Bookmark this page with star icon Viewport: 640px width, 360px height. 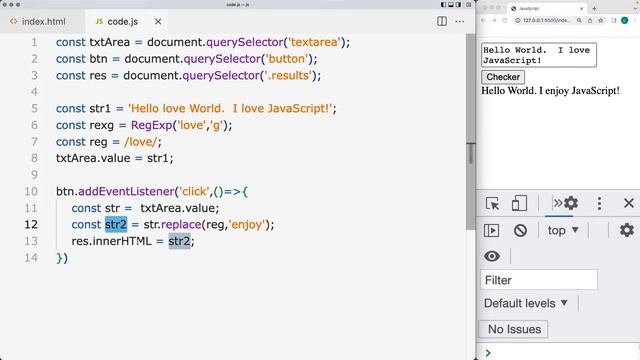coord(600,20)
